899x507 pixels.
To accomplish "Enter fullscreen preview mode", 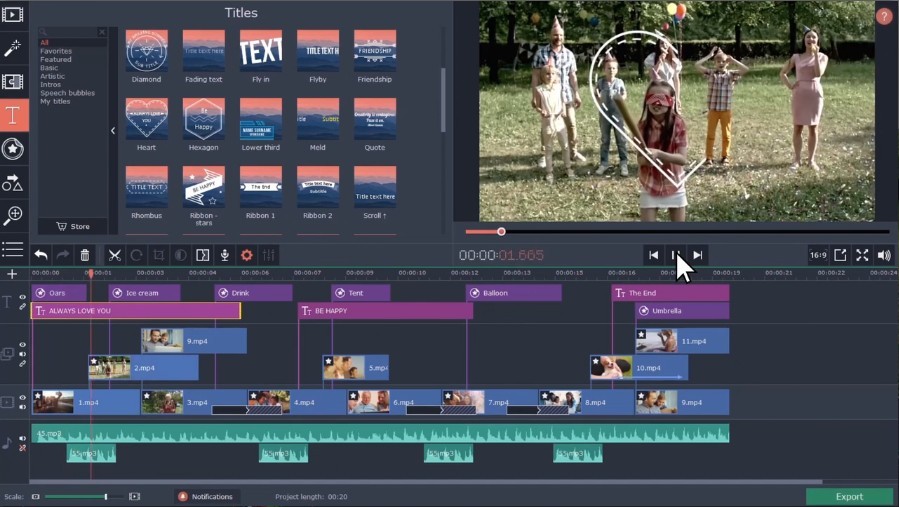I will tap(862, 255).
